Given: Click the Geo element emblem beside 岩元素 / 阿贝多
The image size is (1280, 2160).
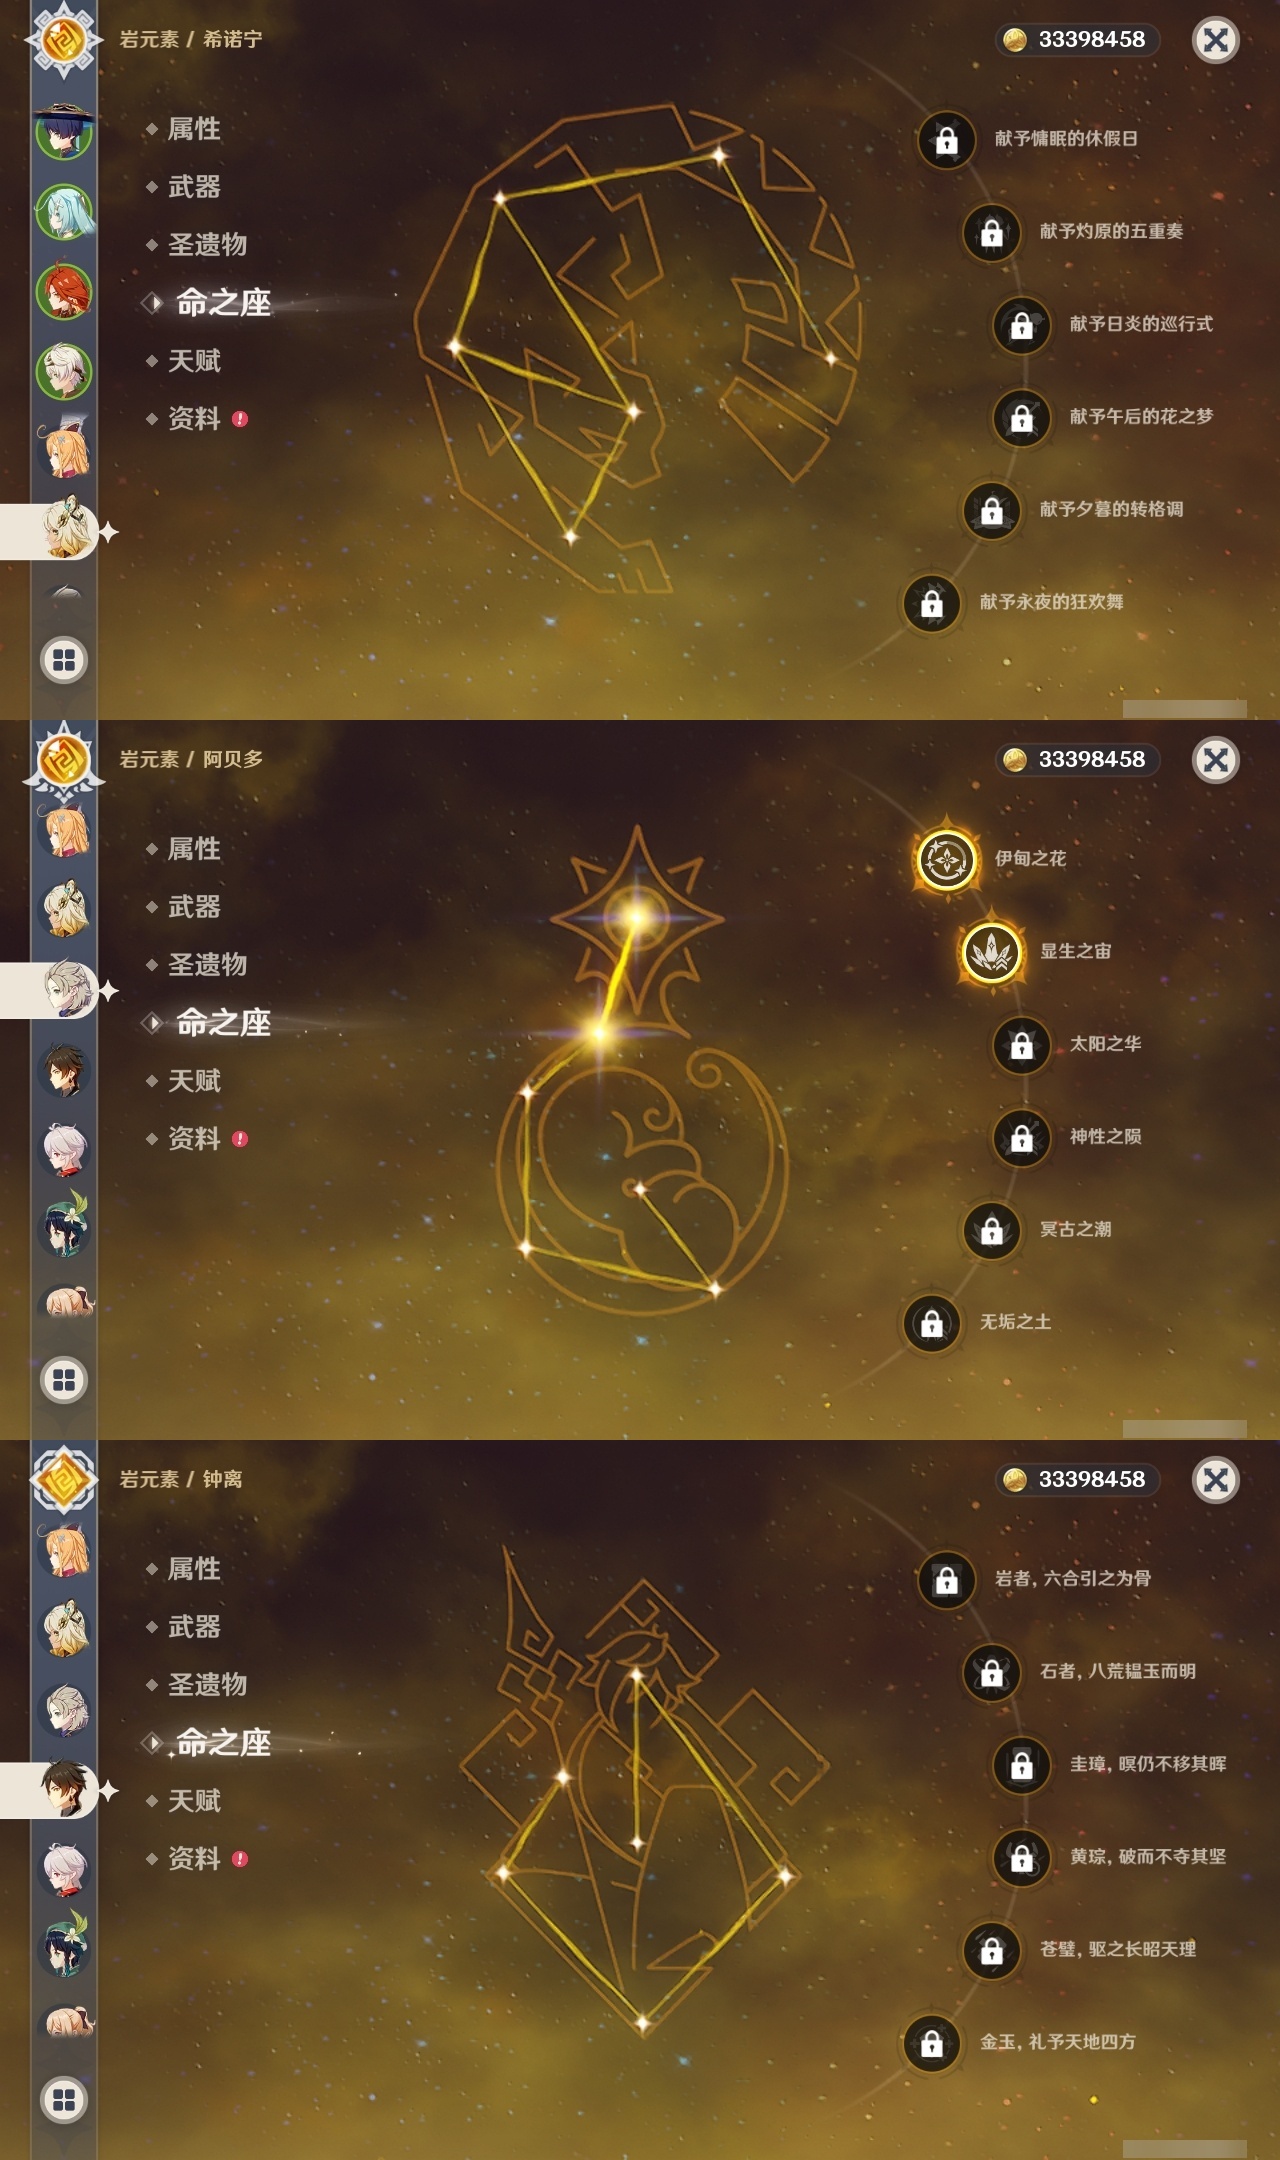Looking at the screenshot, I should [64, 761].
